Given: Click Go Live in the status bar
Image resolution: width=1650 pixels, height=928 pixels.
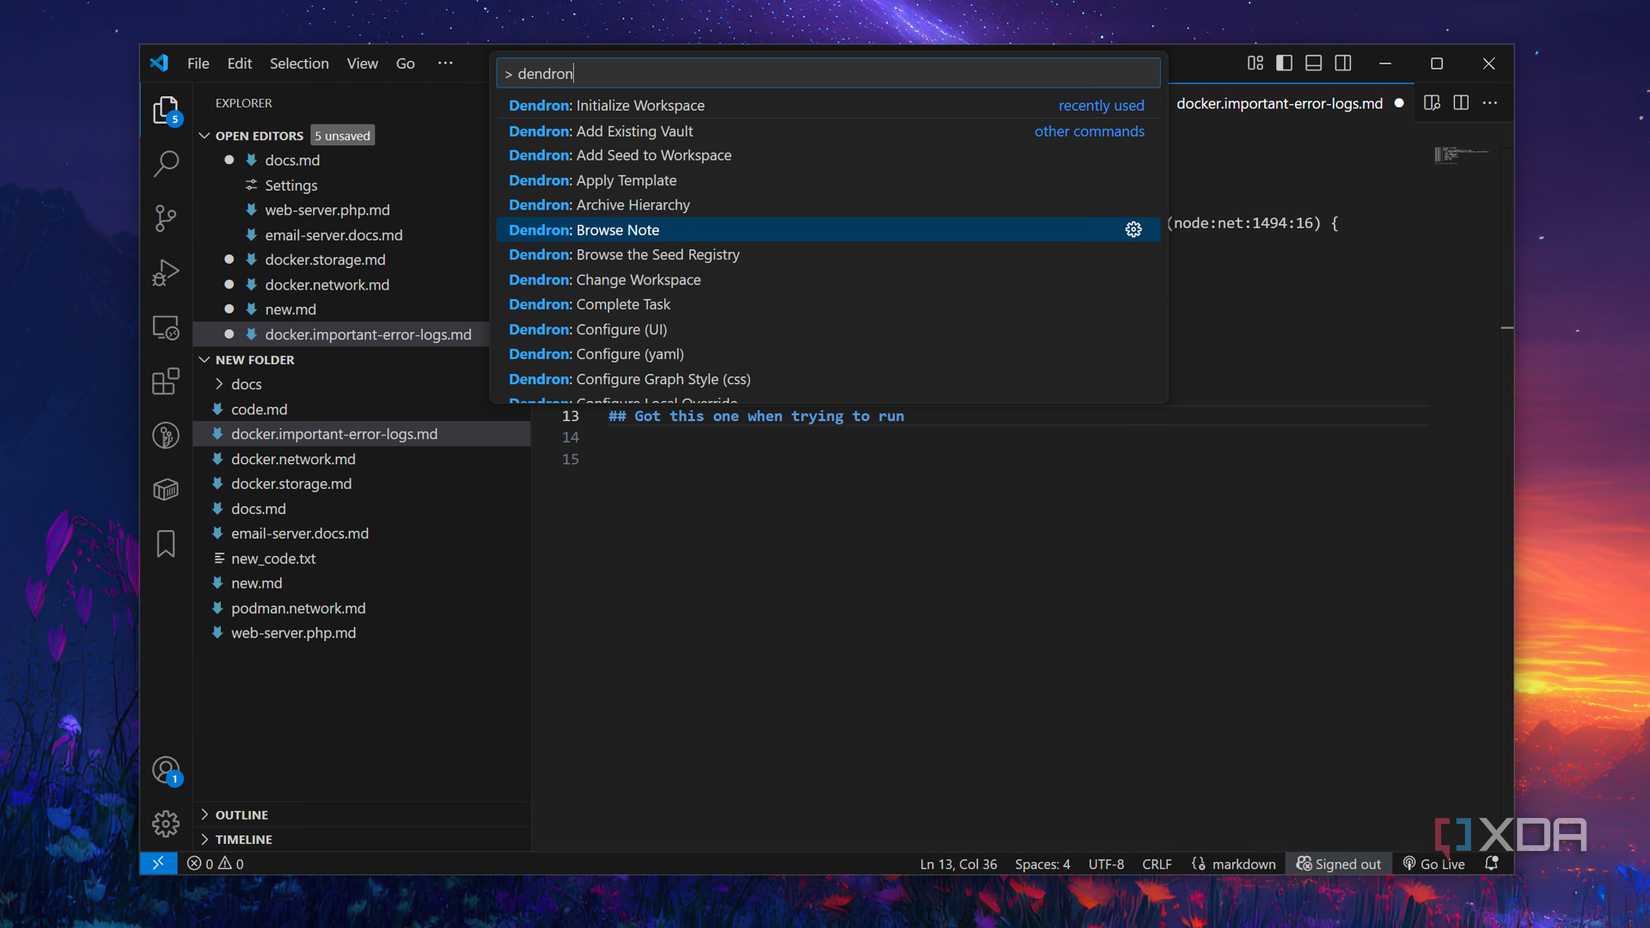Looking at the screenshot, I should click(1433, 863).
